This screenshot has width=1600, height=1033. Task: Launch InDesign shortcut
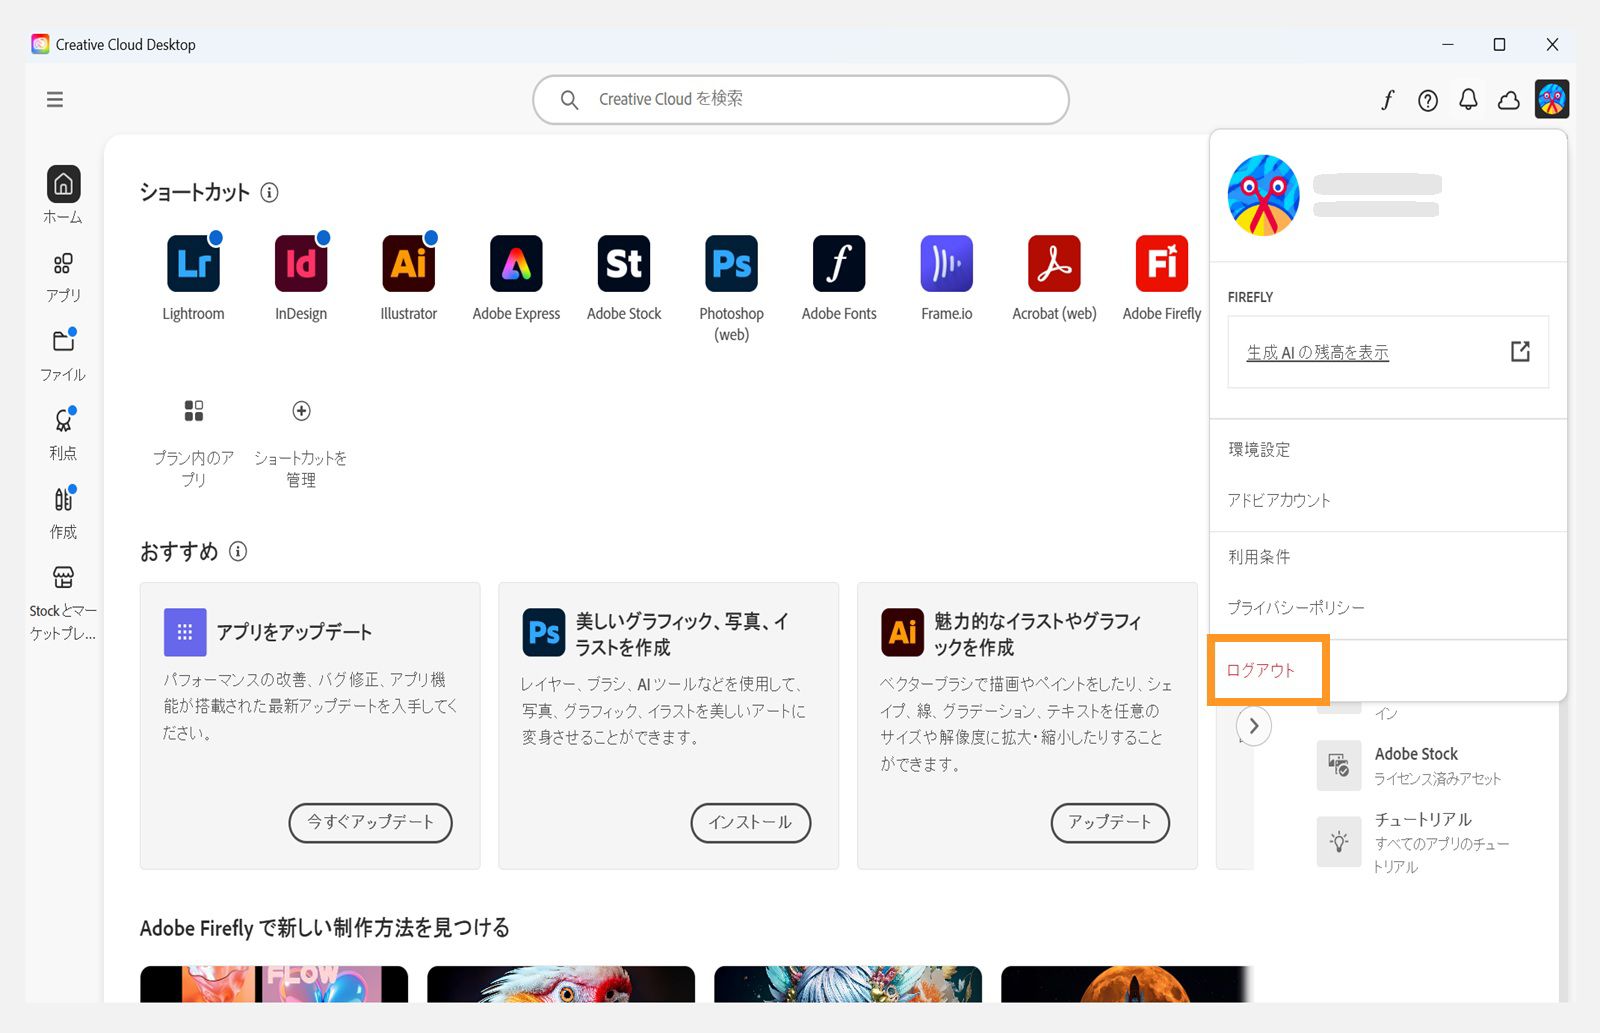pyautogui.click(x=301, y=264)
